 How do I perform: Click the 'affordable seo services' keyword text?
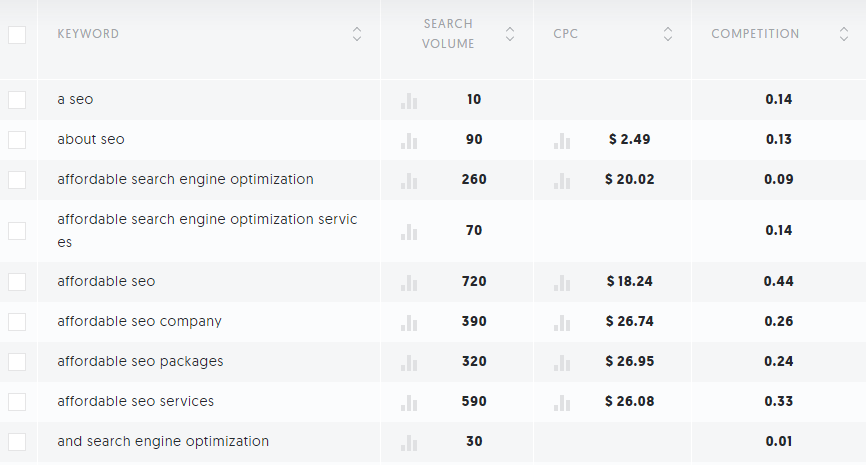135,401
